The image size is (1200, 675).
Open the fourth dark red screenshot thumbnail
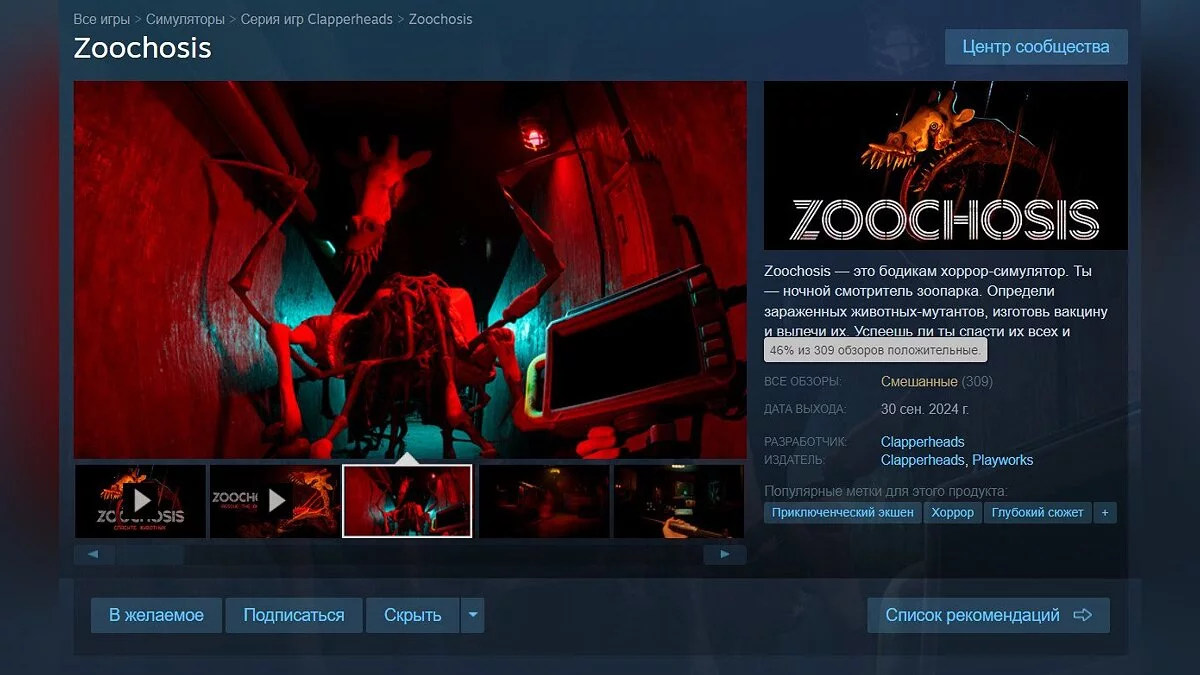click(x=544, y=501)
